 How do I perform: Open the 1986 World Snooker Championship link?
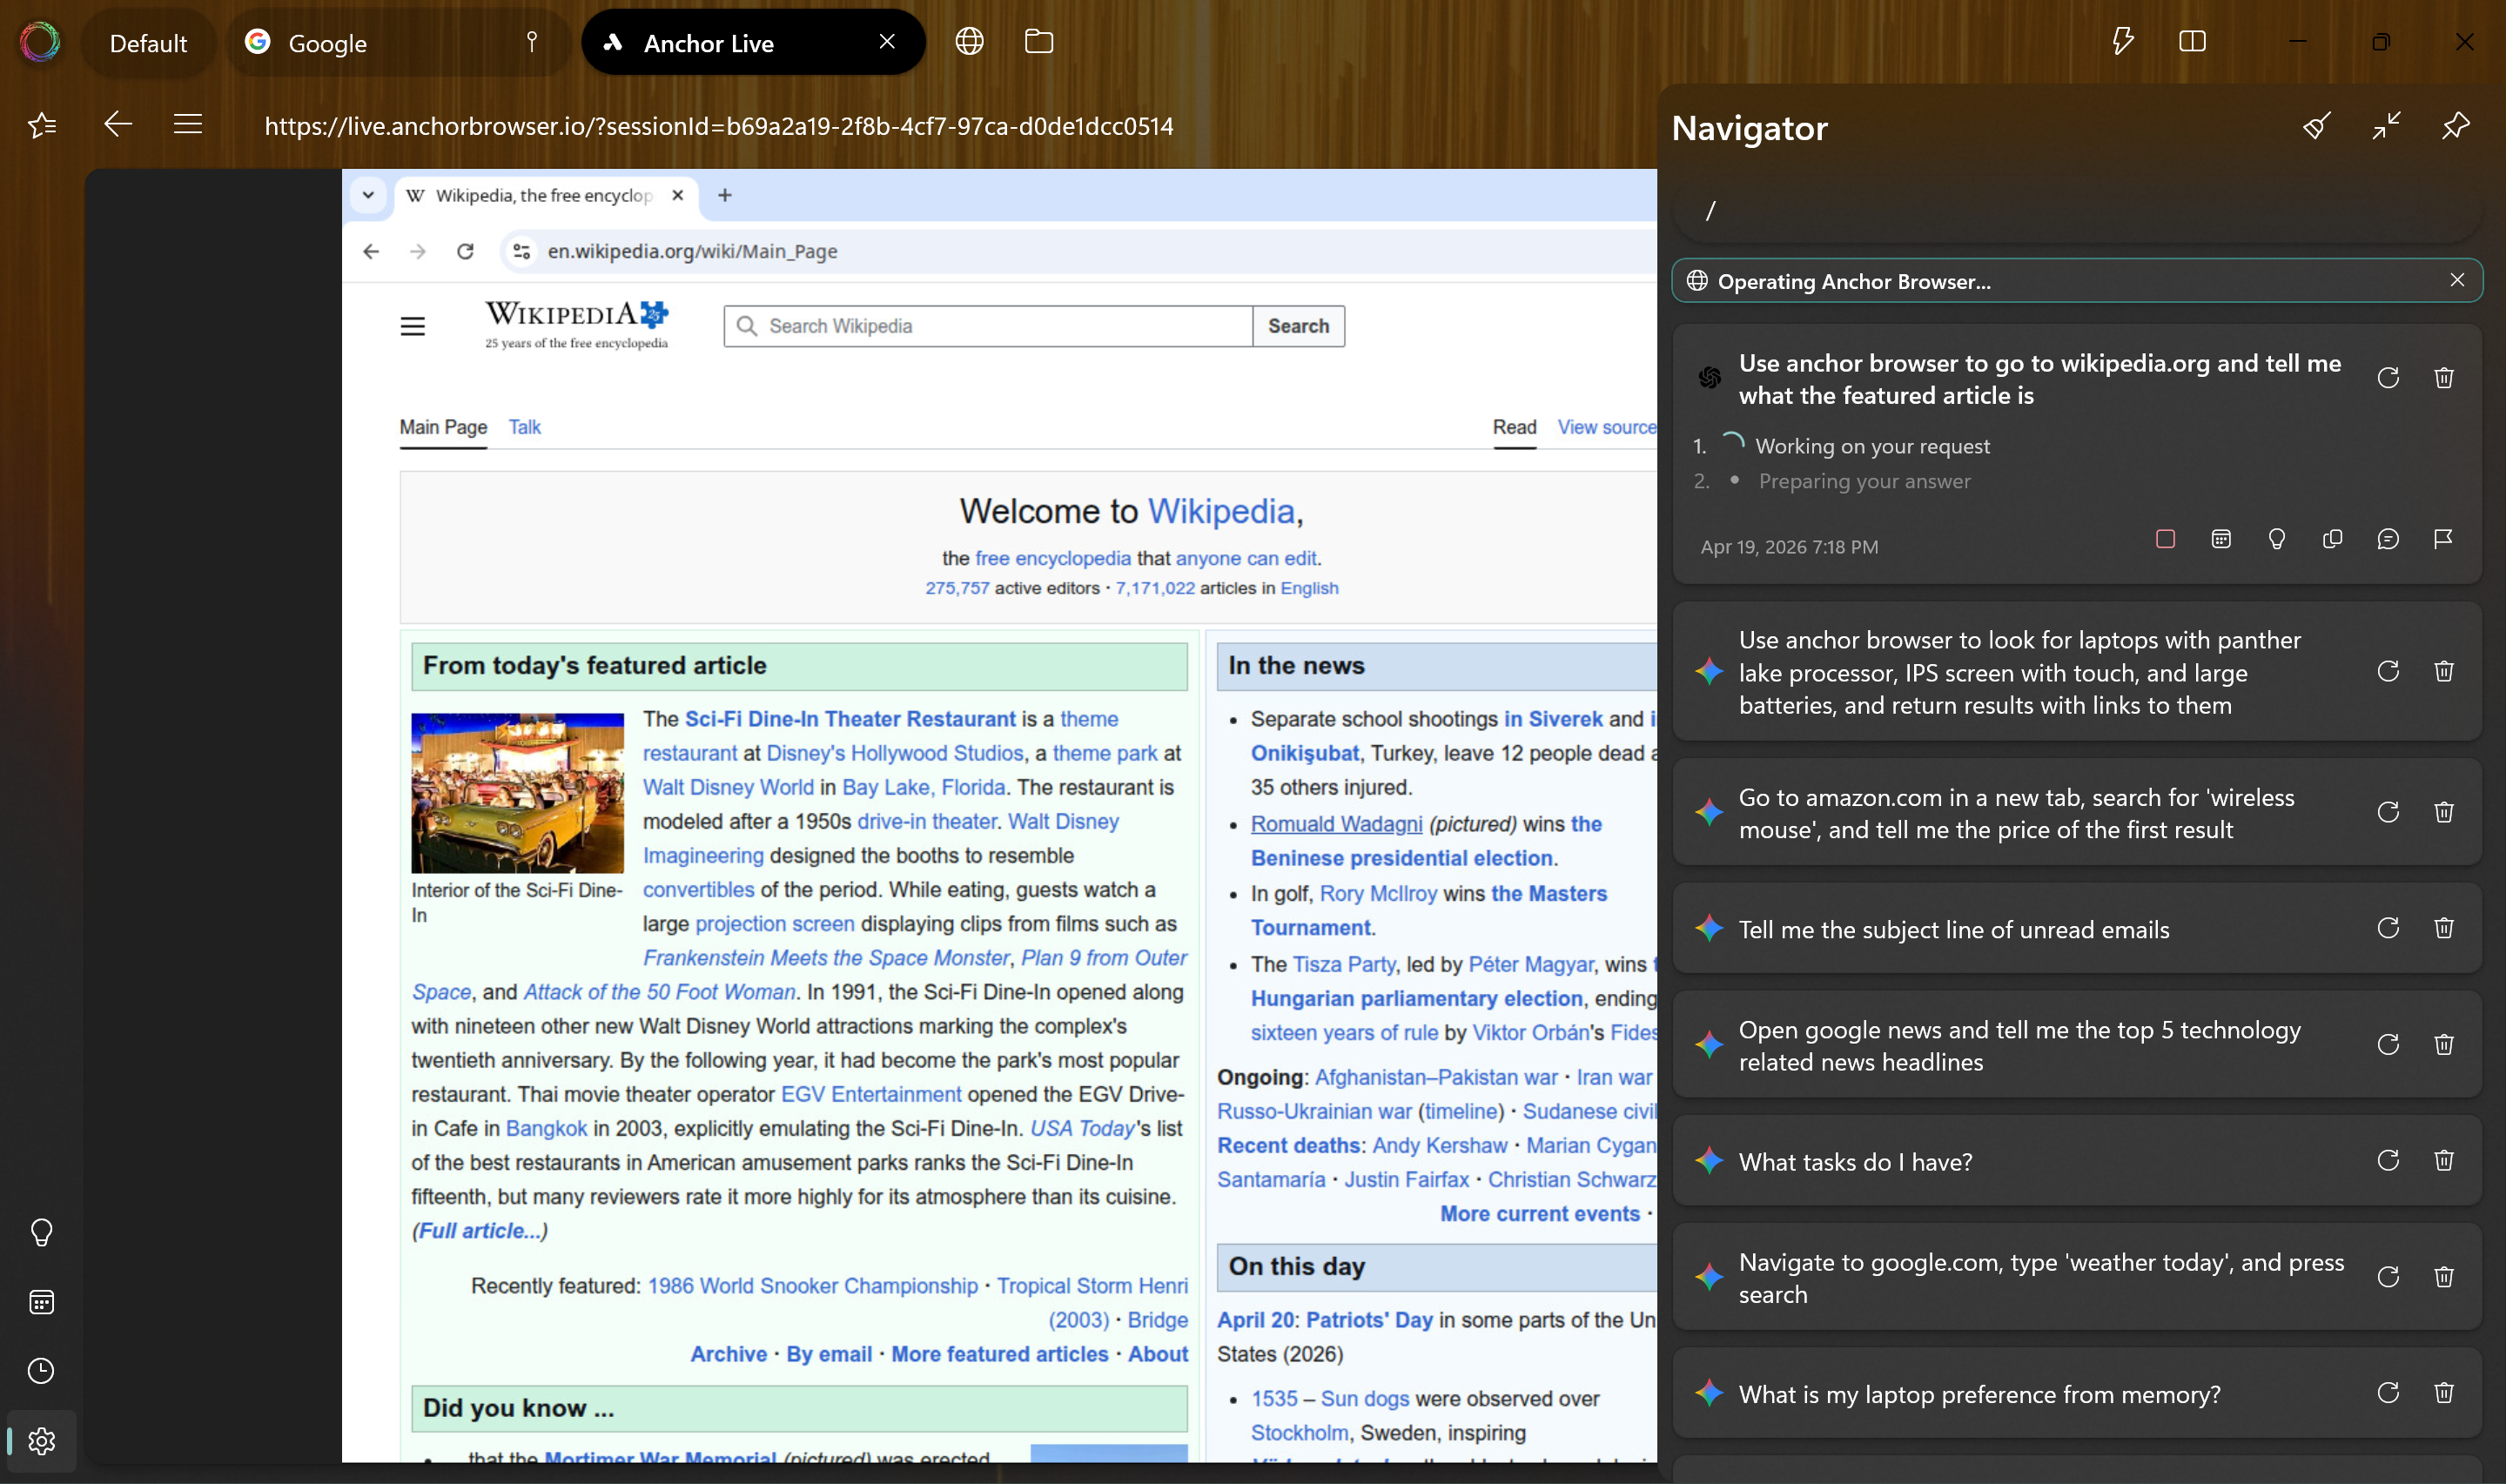[x=812, y=1286]
